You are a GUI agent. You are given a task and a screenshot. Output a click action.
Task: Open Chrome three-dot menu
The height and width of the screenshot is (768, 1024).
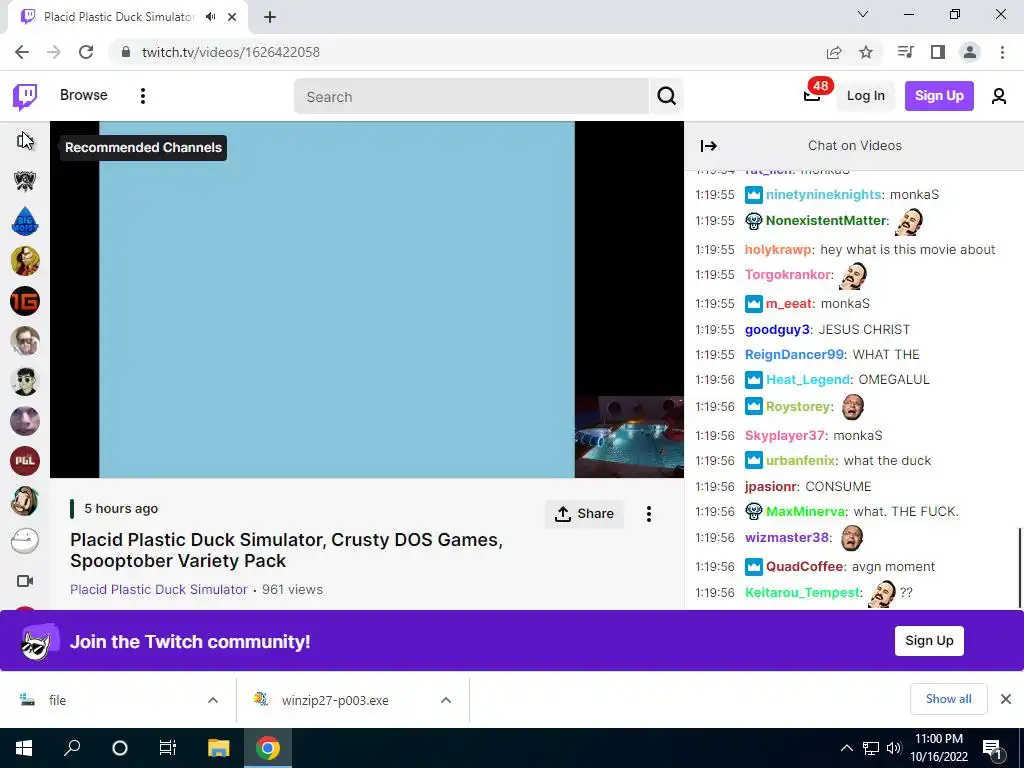click(1002, 52)
